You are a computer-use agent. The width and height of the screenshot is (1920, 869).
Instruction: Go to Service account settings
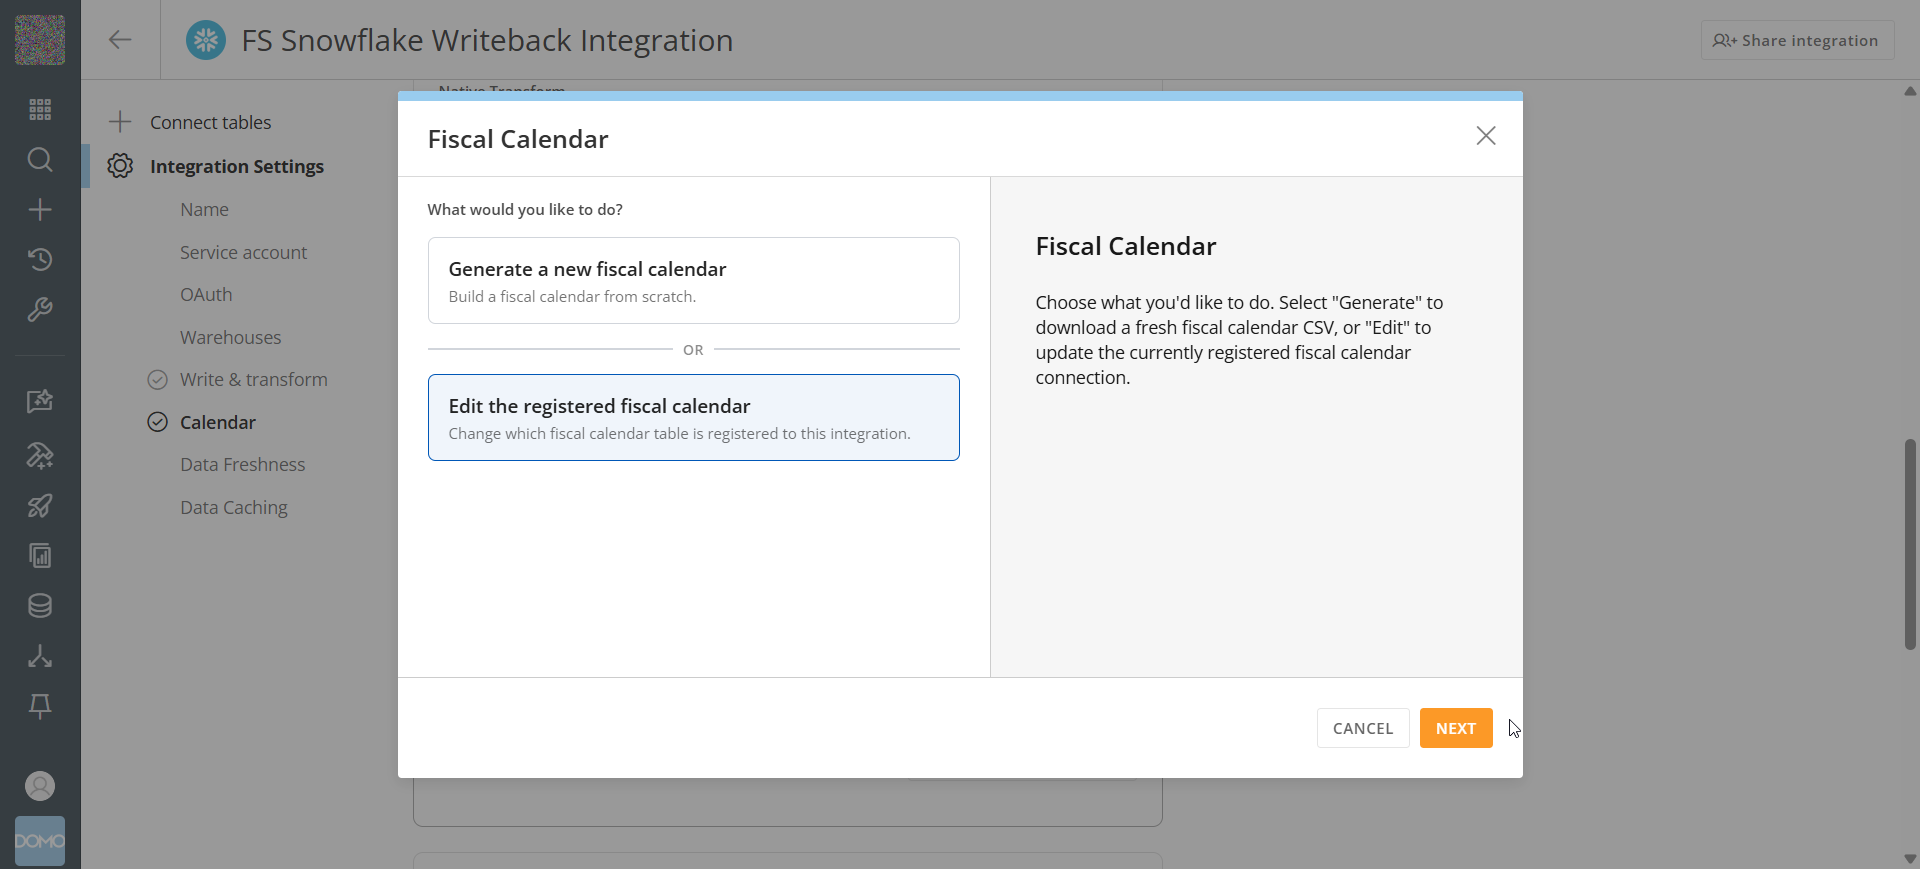coord(244,253)
